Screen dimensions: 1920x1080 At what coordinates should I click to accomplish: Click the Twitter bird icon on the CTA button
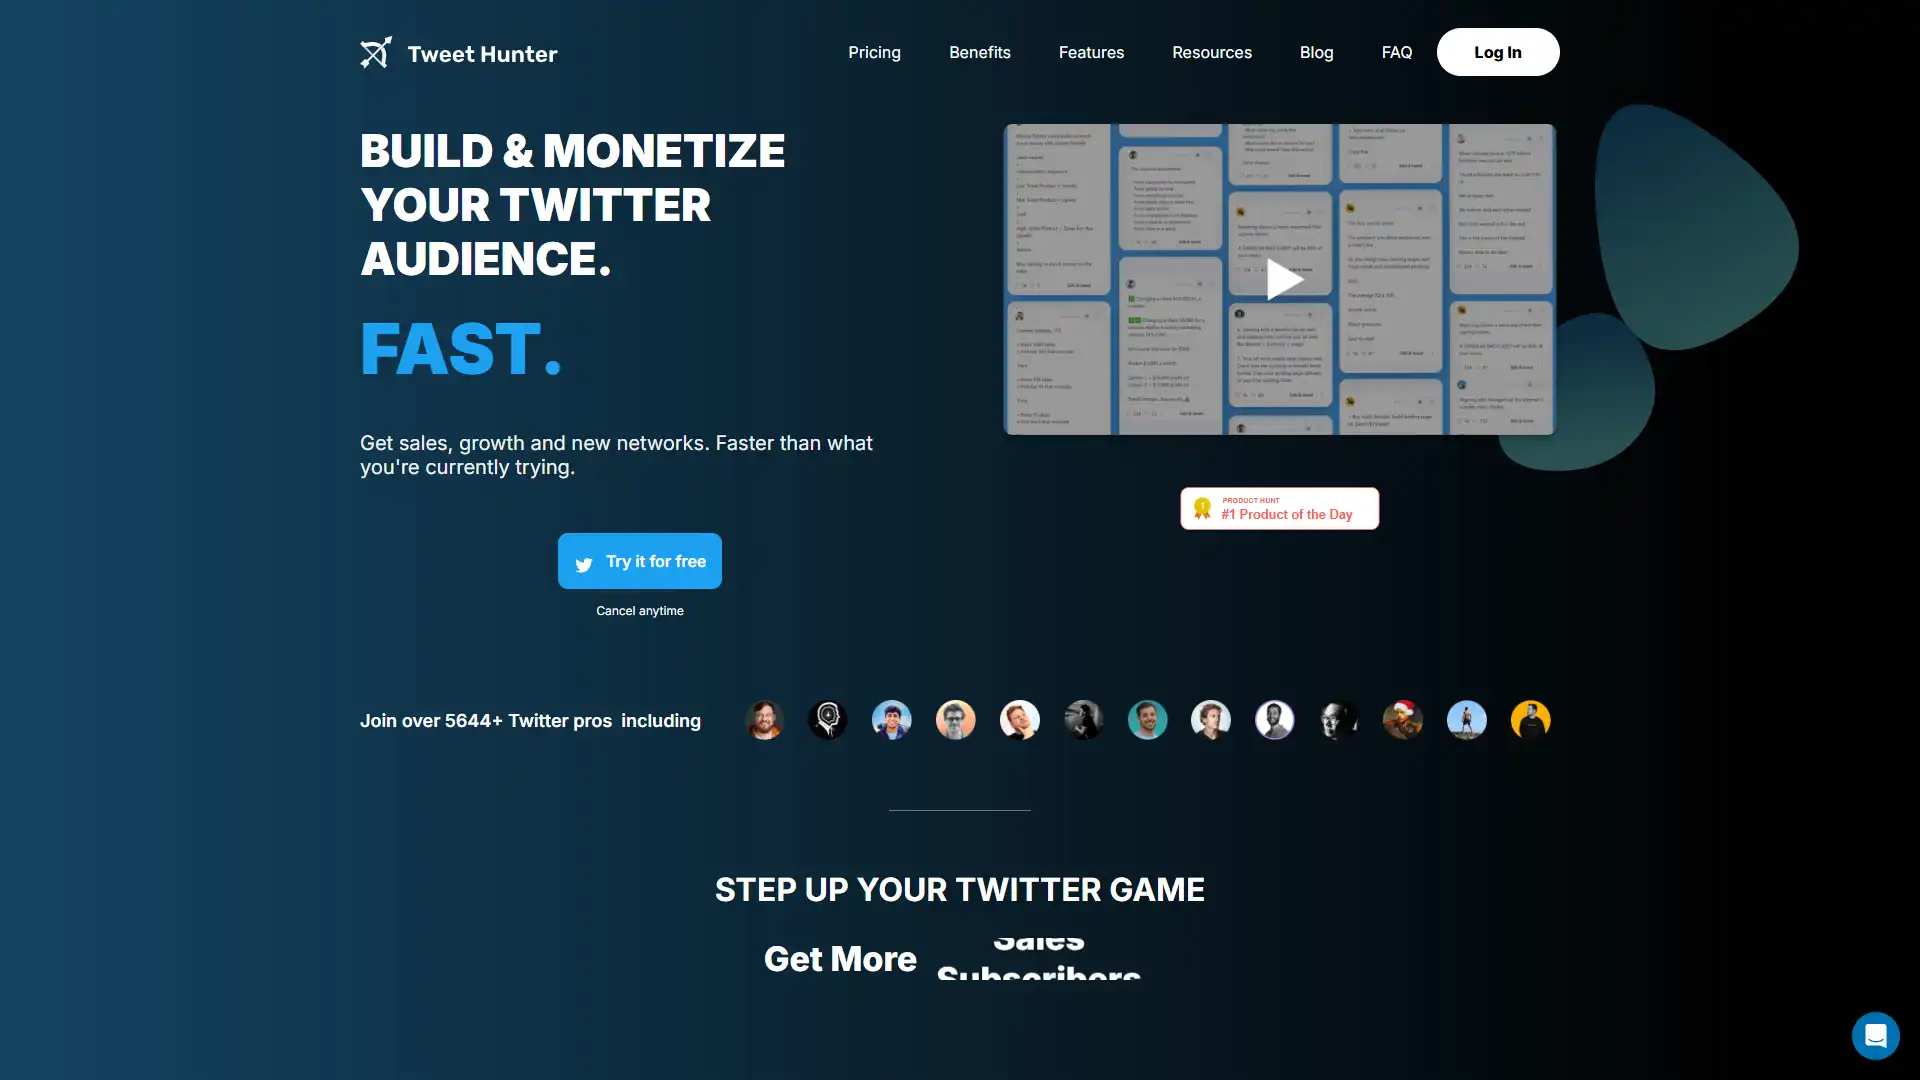[x=584, y=562]
